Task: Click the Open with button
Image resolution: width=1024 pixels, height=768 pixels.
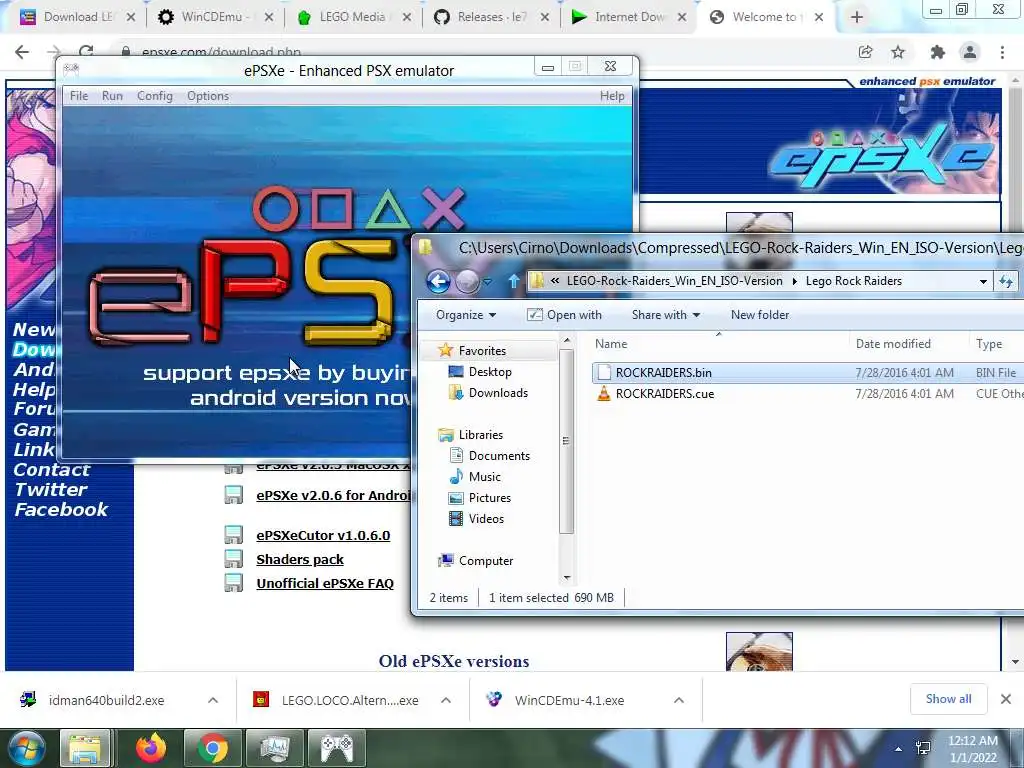Action: coord(565,315)
